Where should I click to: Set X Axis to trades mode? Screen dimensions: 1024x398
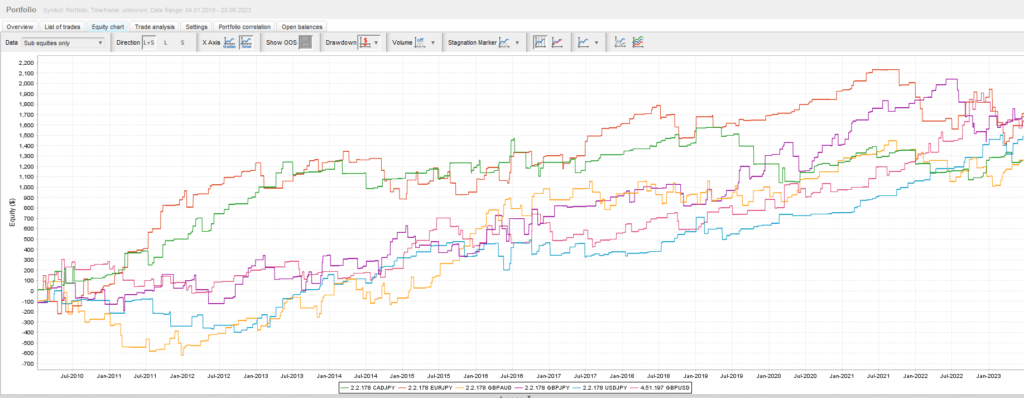coord(229,42)
